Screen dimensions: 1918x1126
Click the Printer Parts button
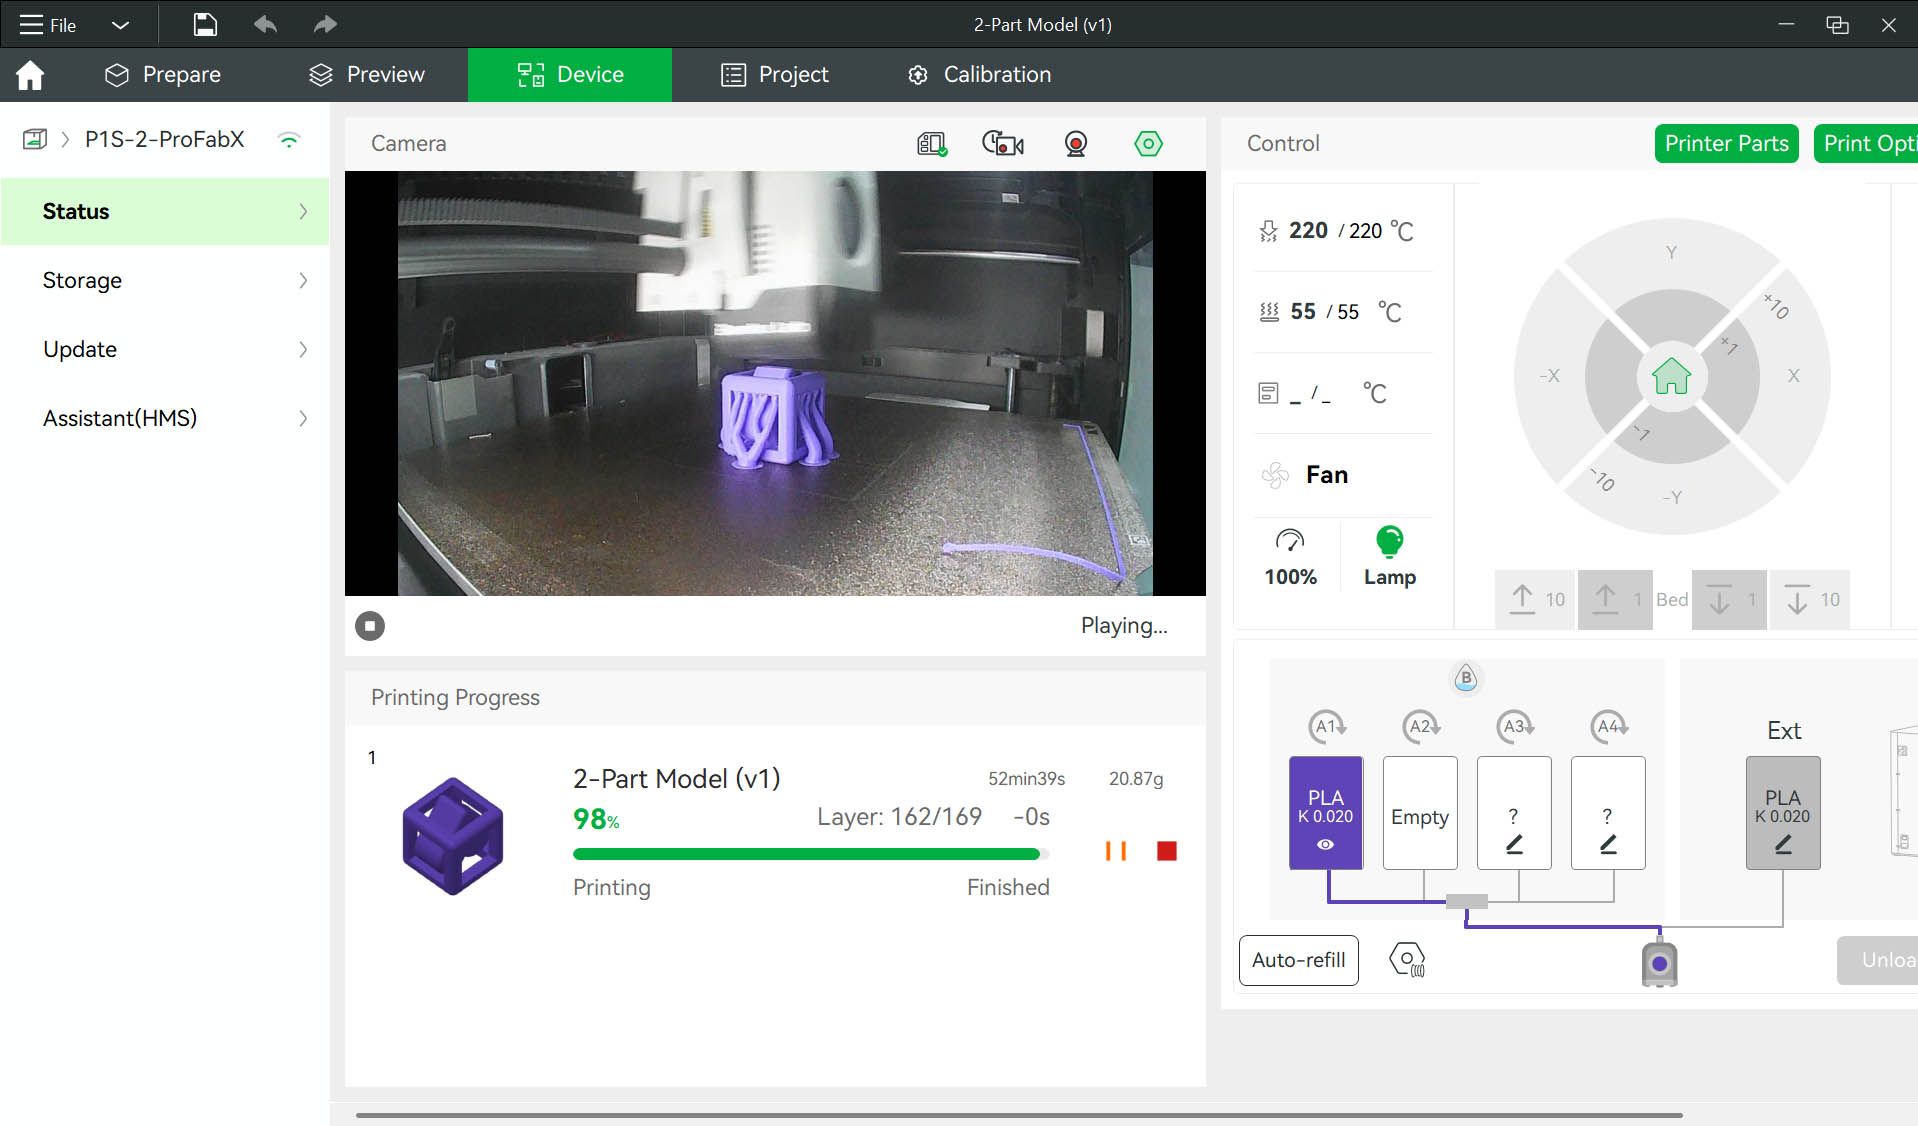(1727, 144)
